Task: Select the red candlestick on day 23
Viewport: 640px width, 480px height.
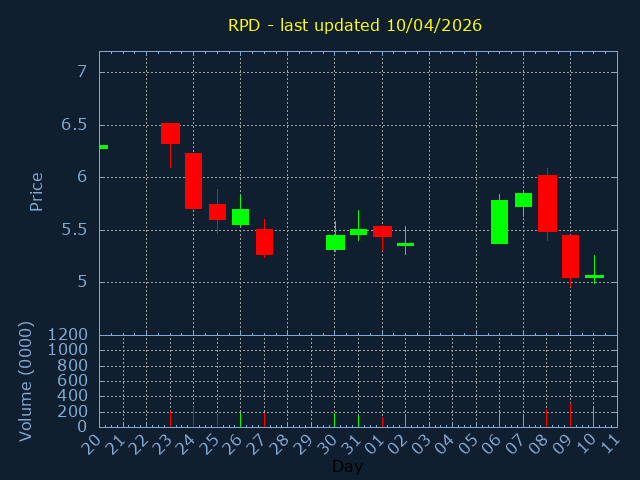Action: pyautogui.click(x=170, y=133)
